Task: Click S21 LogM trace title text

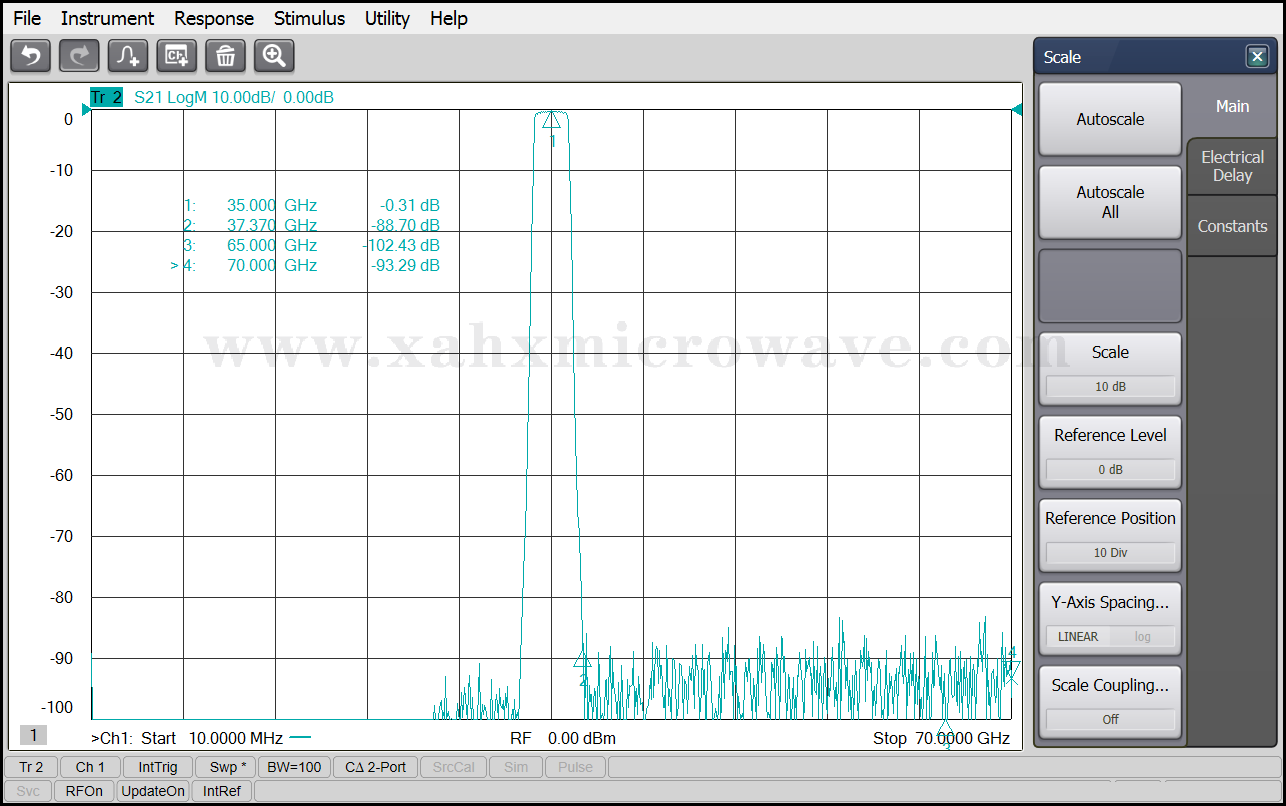Action: (x=234, y=97)
